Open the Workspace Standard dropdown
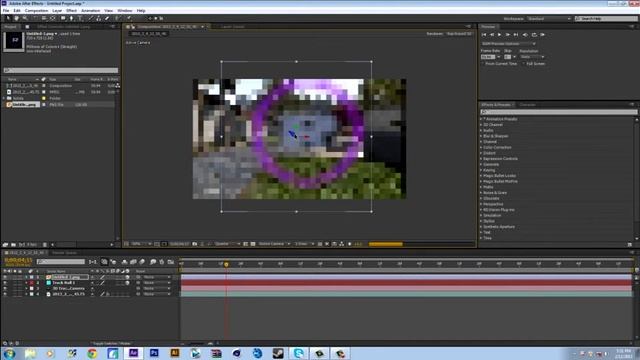The height and width of the screenshot is (360, 640). point(549,19)
